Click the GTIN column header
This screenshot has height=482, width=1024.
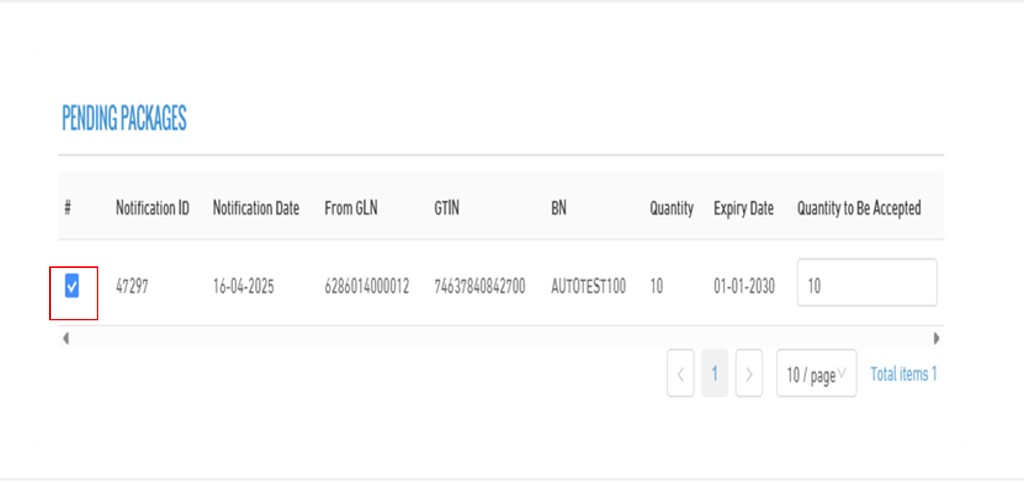click(x=448, y=209)
